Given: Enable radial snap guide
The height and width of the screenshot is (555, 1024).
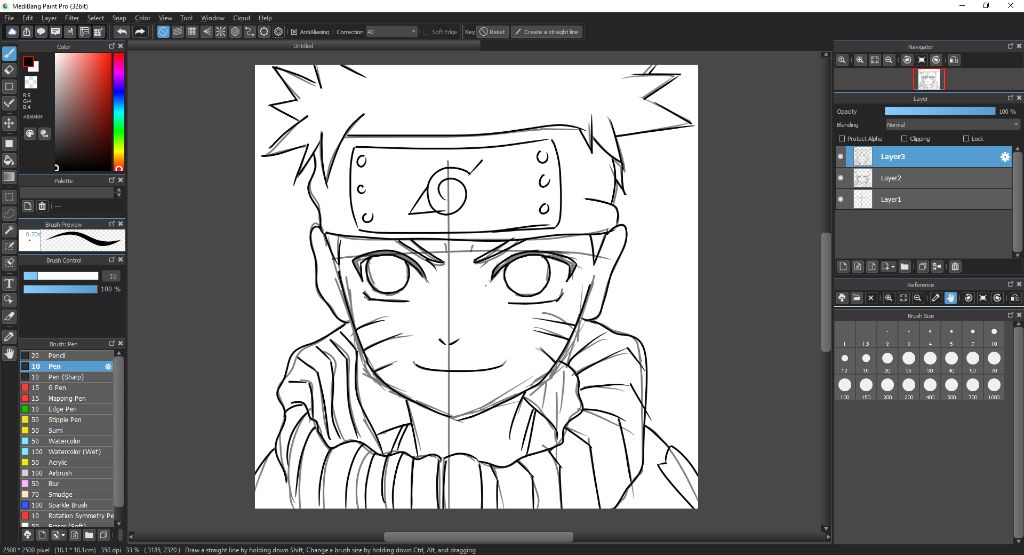Looking at the screenshot, I should coord(221,31).
